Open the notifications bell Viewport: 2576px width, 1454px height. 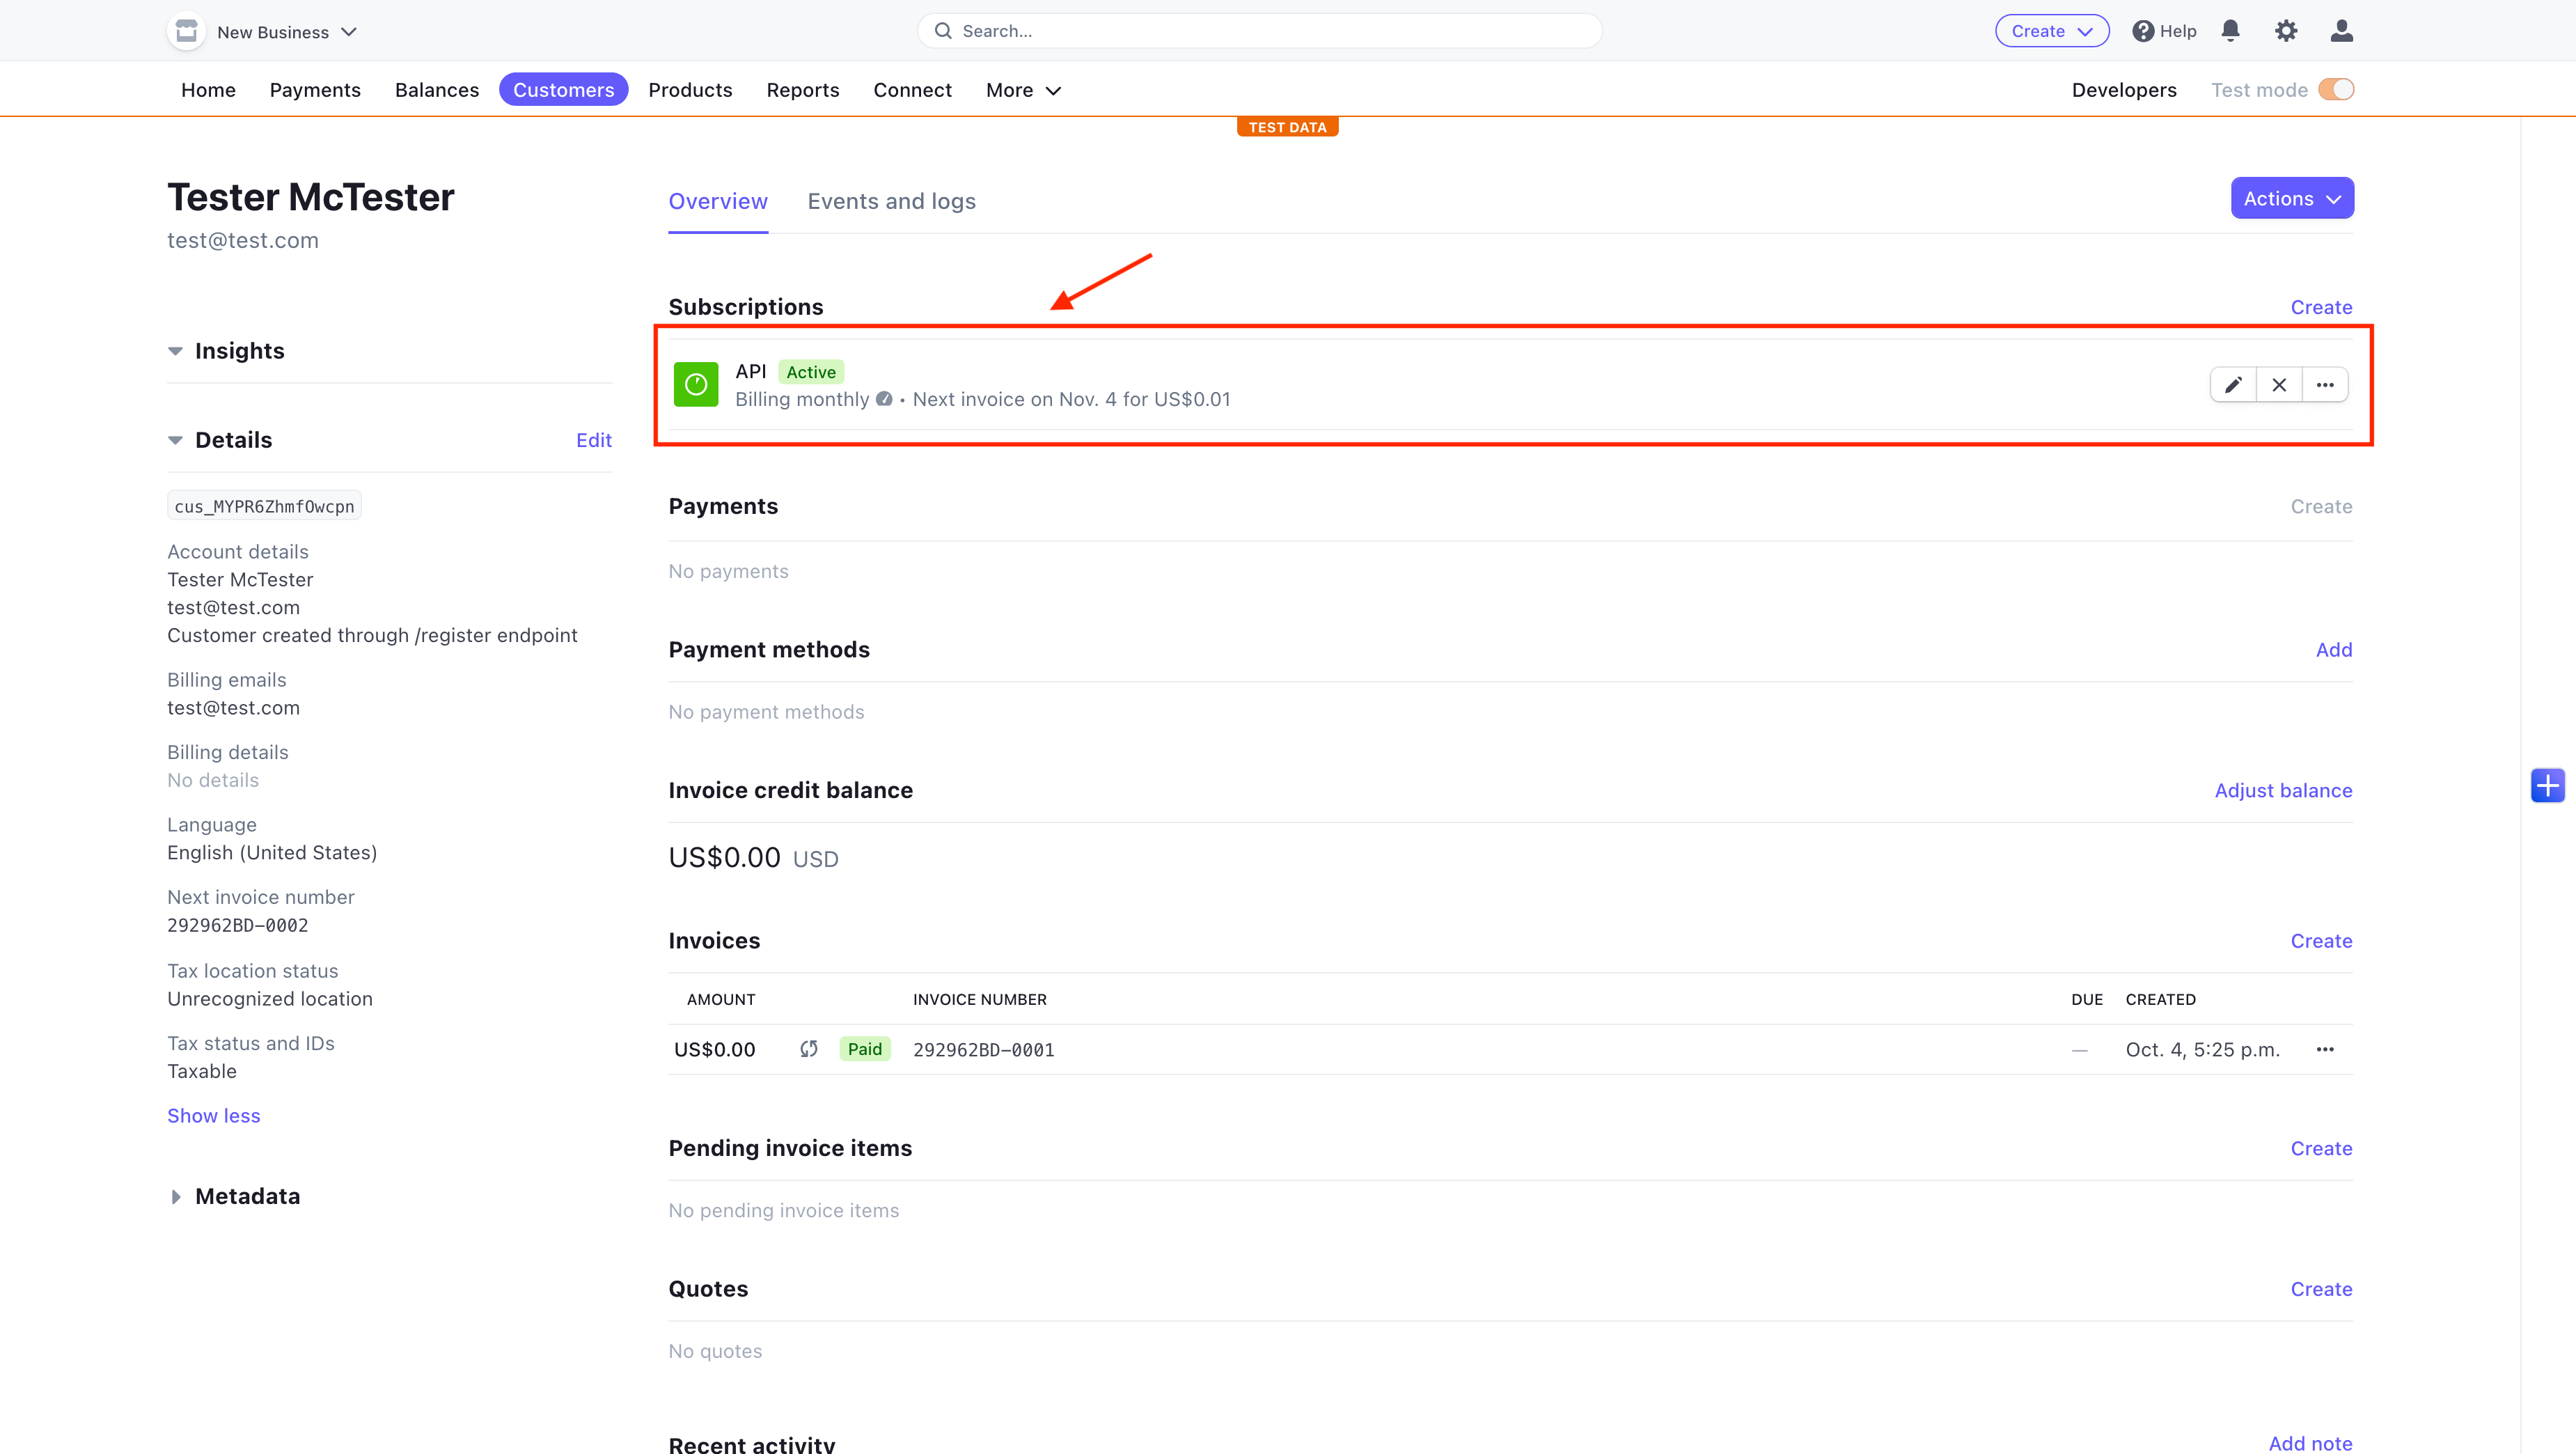2230,31
